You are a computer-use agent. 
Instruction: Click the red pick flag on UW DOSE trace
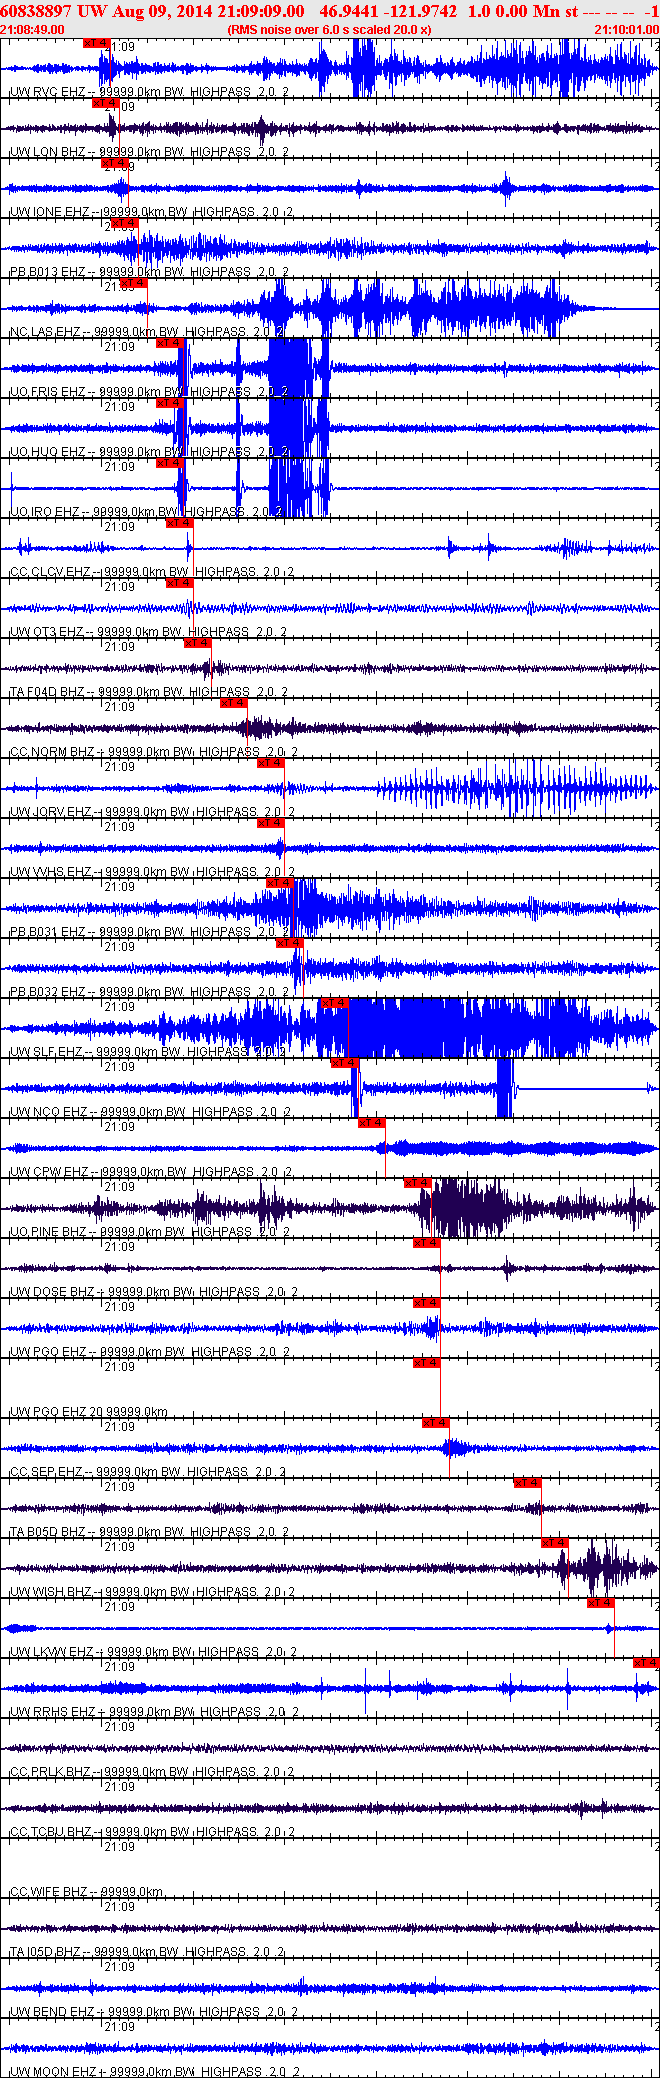tap(426, 1243)
